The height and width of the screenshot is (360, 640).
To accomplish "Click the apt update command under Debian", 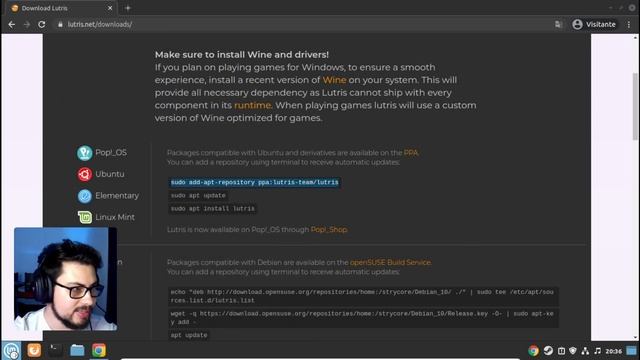I will 189,335.
